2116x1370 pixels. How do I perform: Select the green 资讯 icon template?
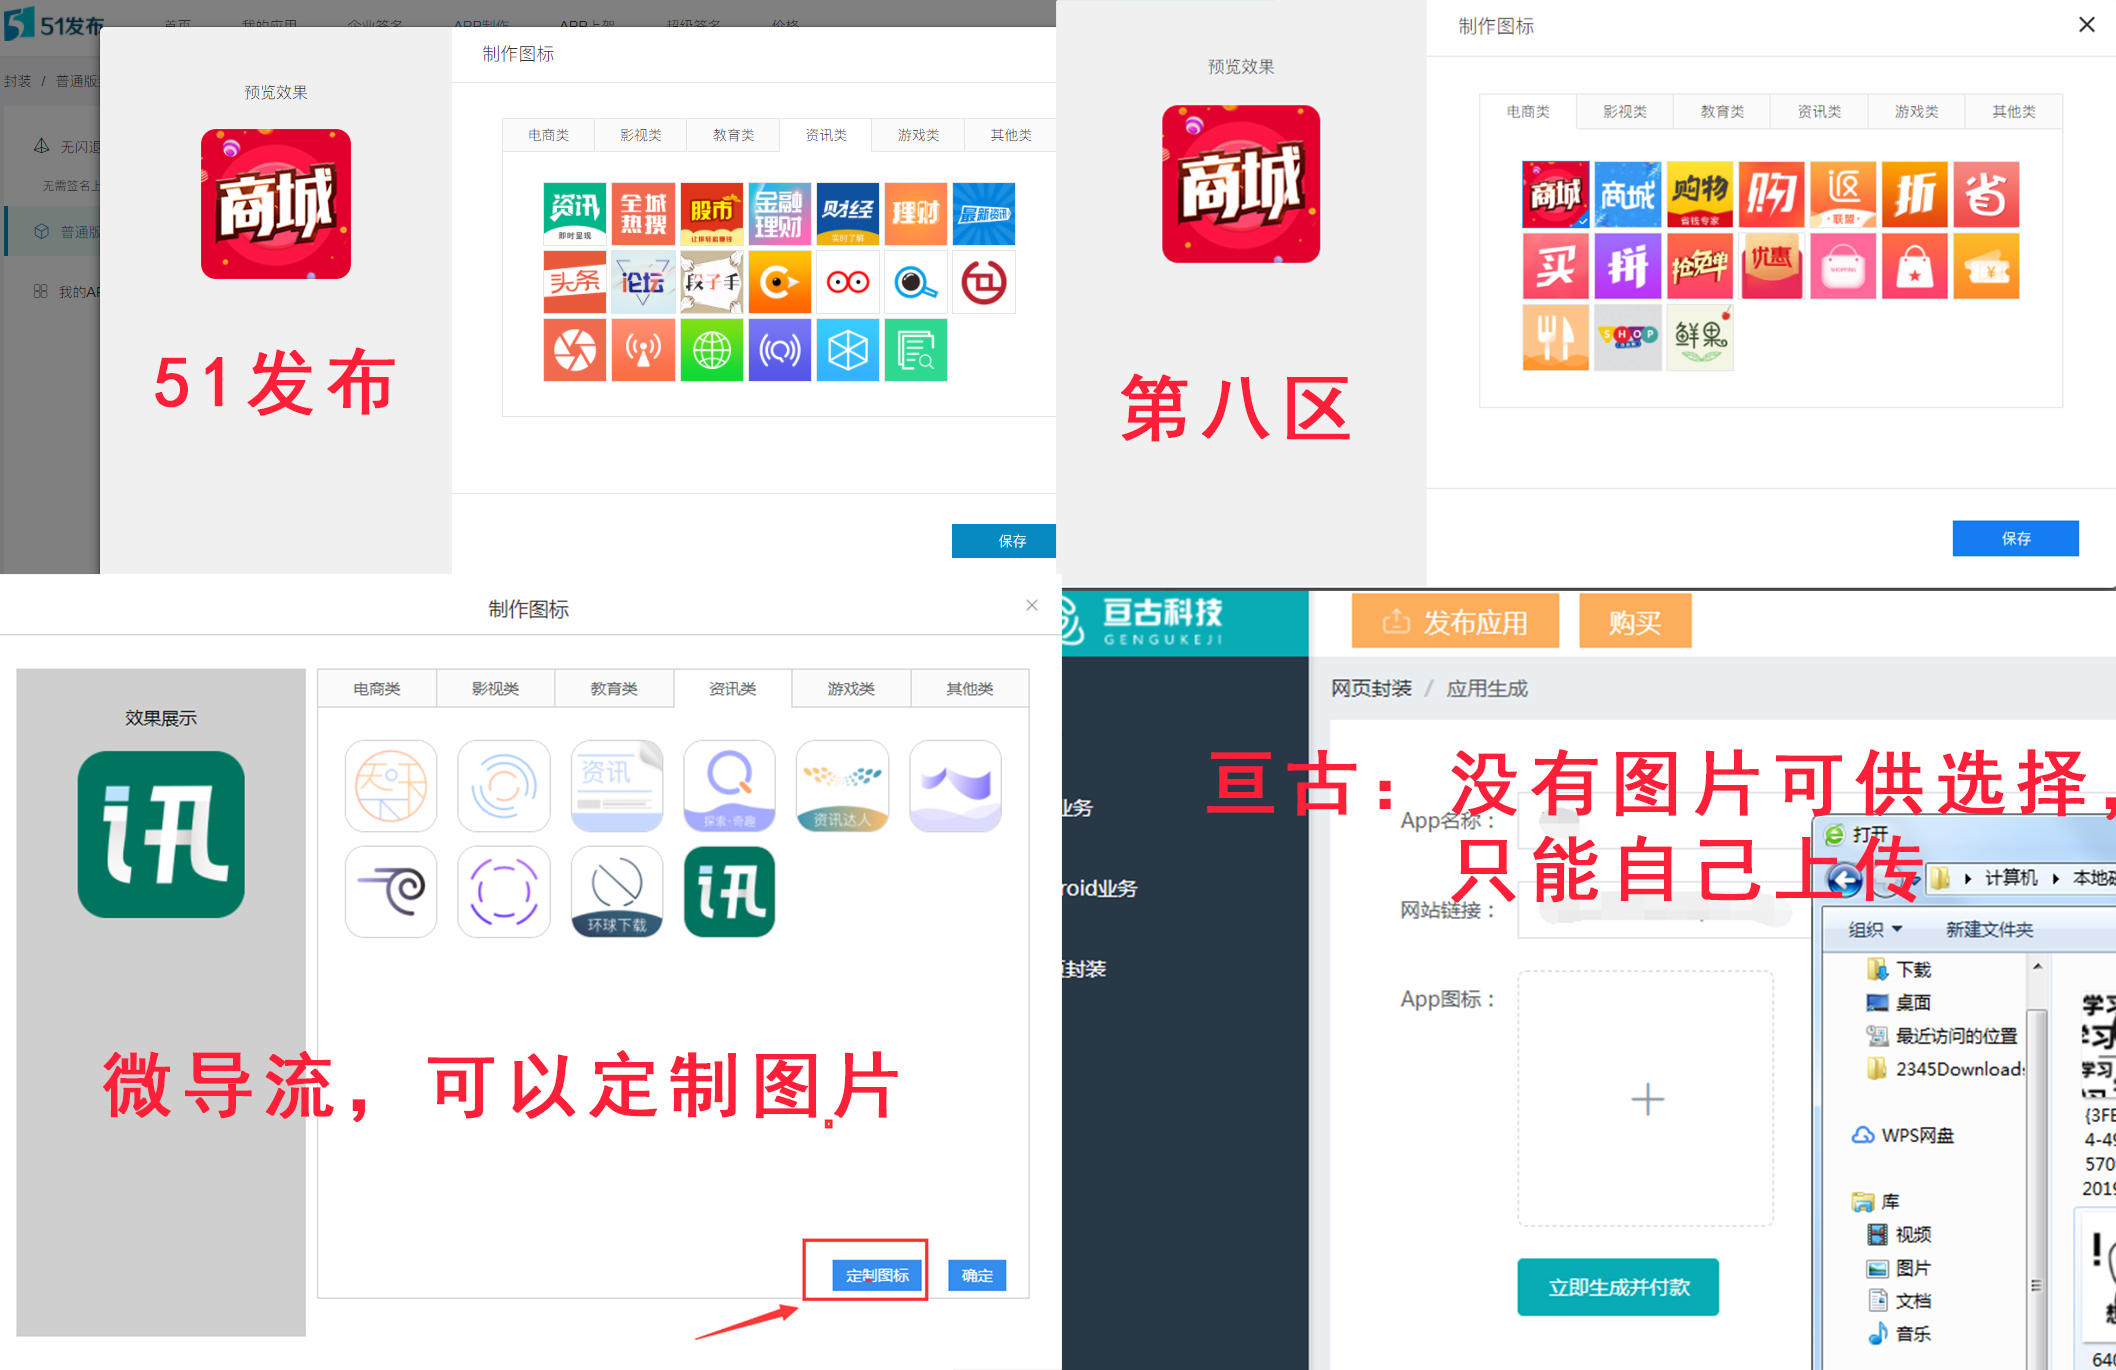click(575, 214)
